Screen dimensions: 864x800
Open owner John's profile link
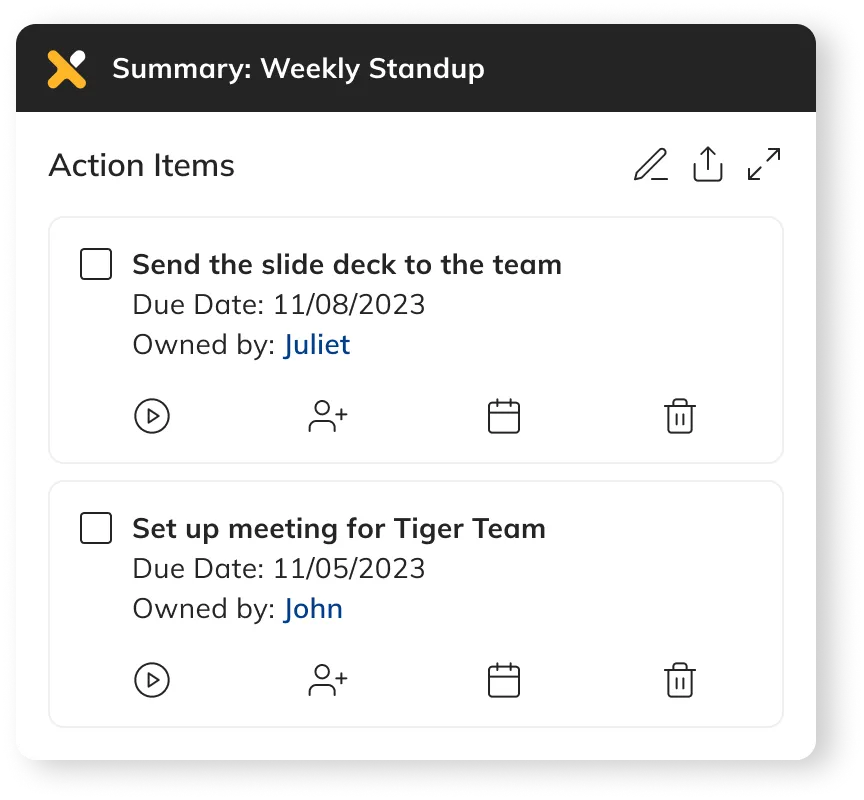[313, 609]
